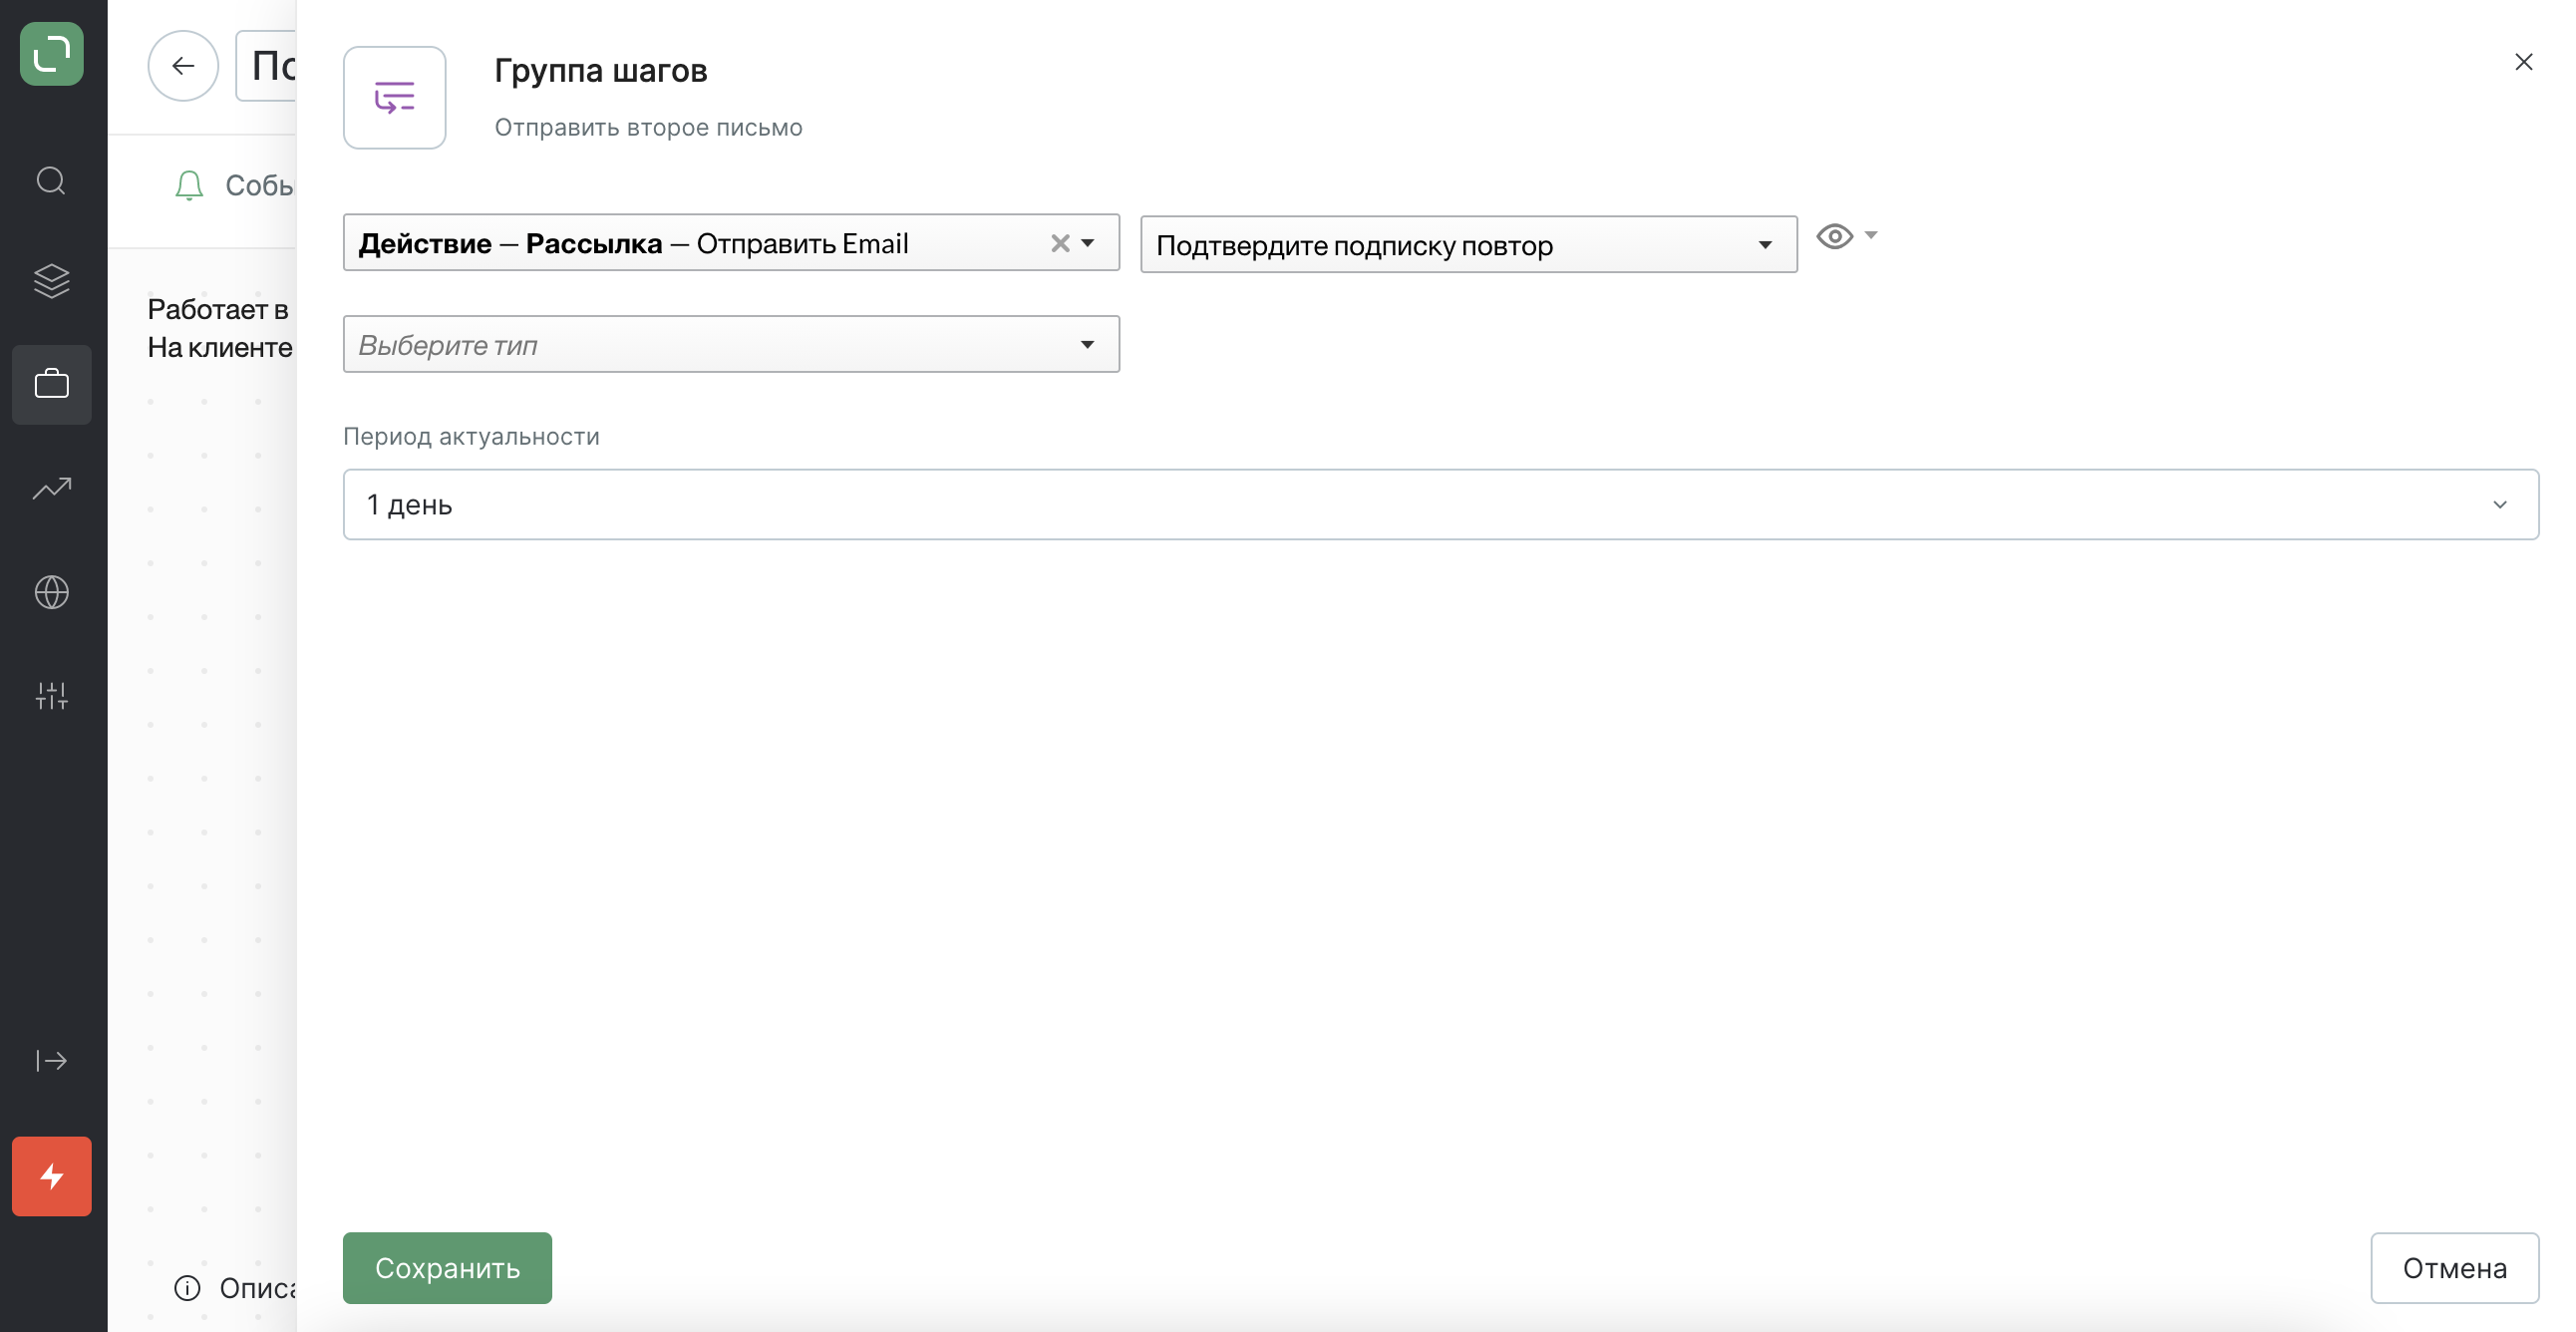Open the Действие — Рассылка action dropdown
2576x1332 pixels.
point(731,243)
